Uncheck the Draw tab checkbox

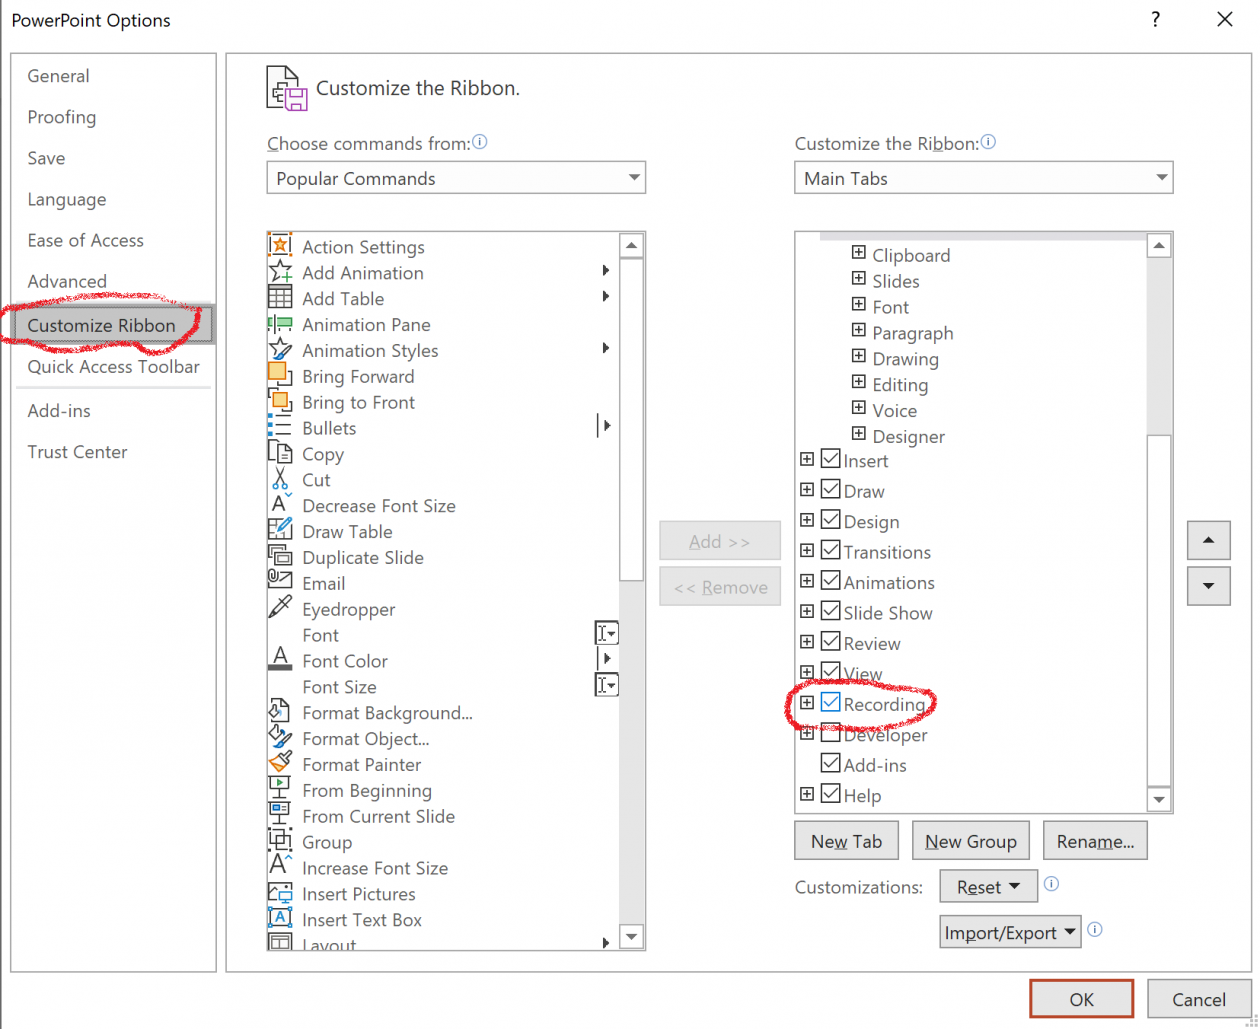pos(830,490)
